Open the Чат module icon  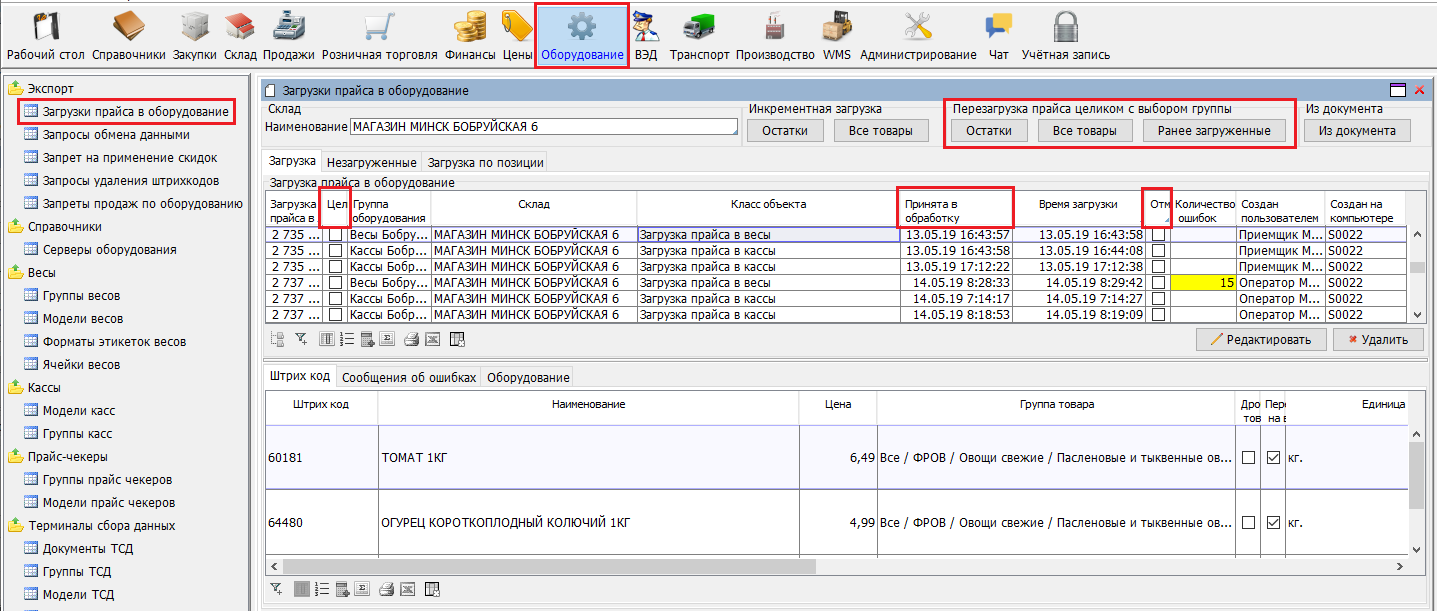[x=998, y=34]
